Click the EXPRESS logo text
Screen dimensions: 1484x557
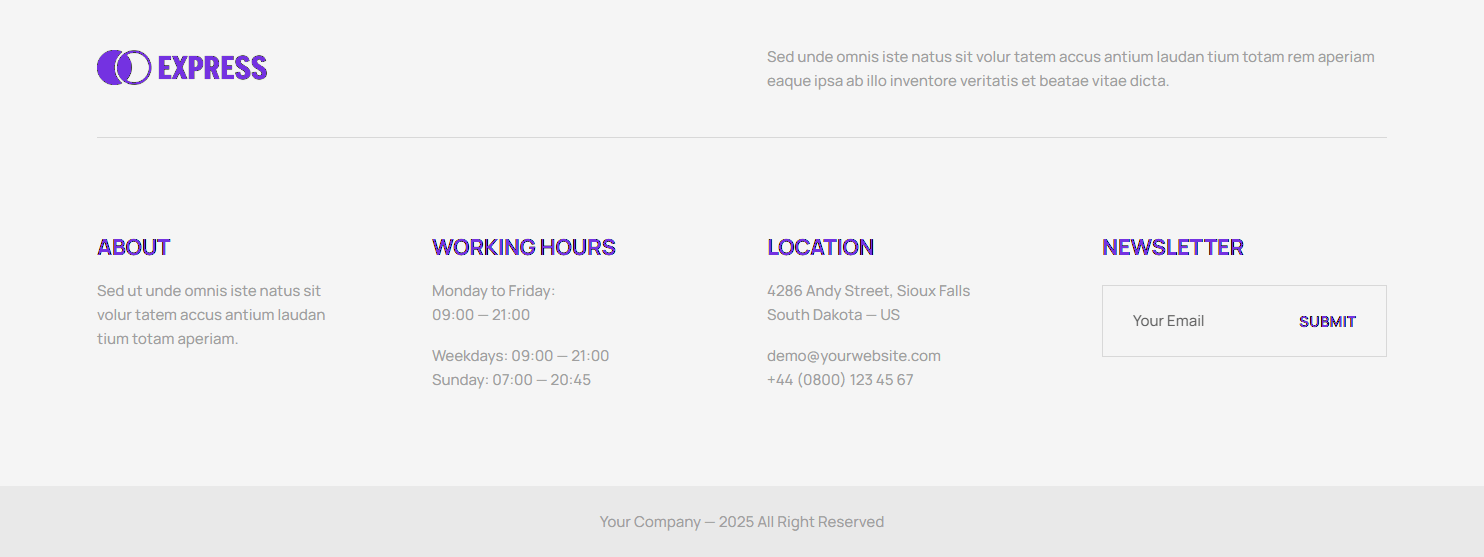(212, 68)
